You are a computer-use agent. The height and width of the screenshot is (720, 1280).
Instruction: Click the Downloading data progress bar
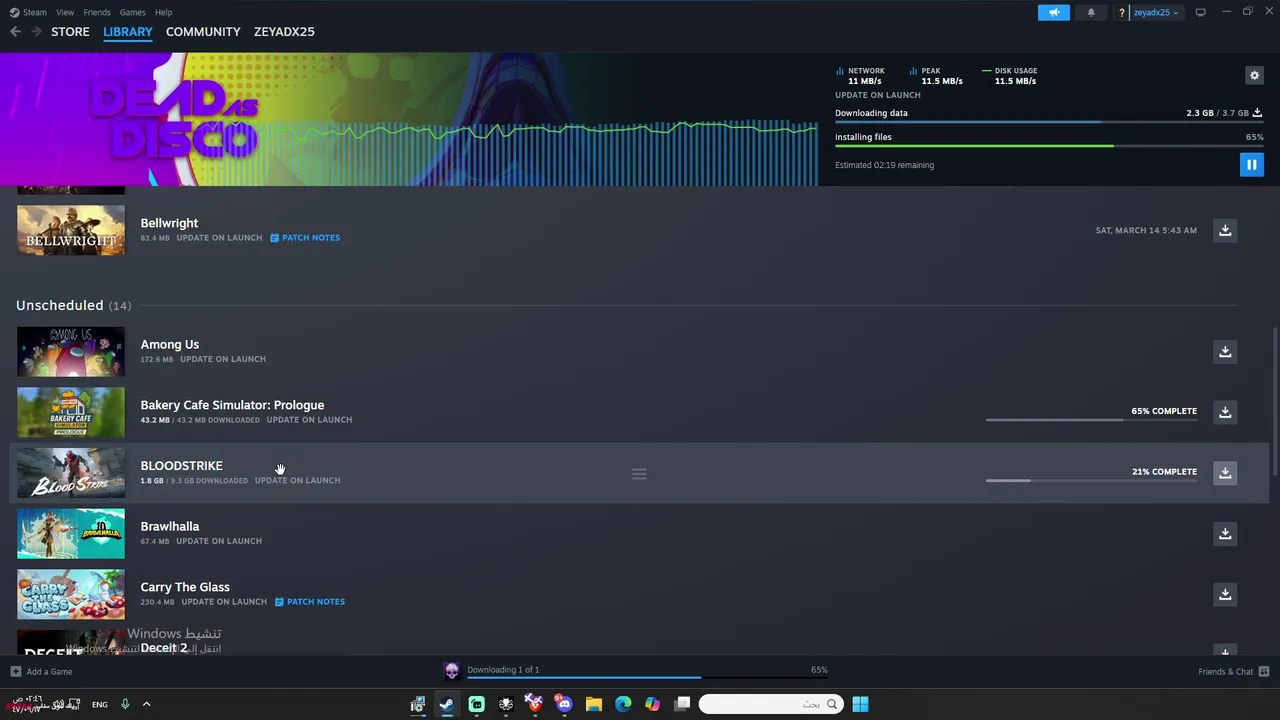point(1049,122)
